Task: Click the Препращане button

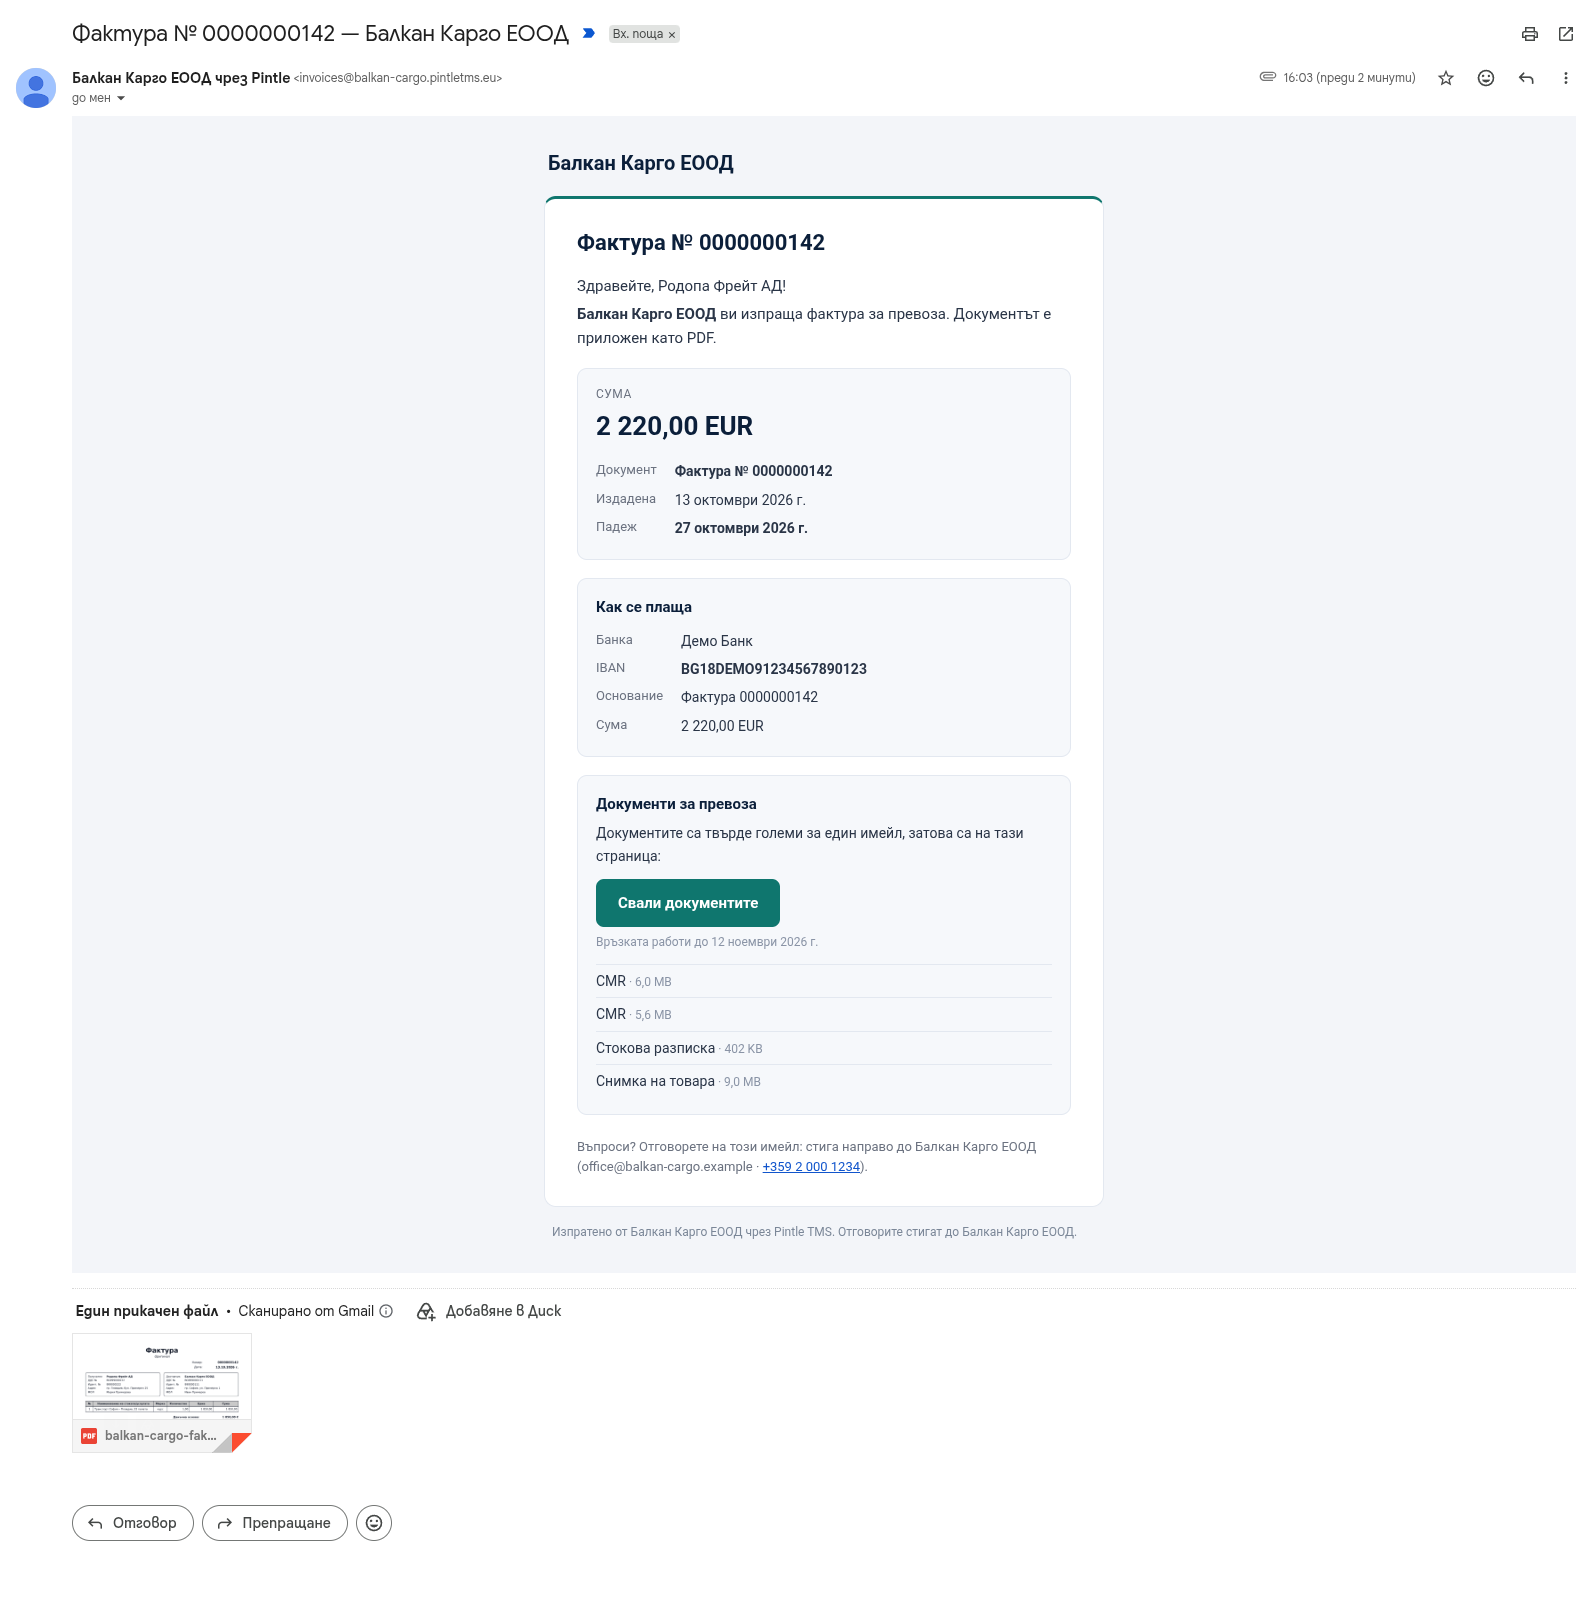Action: [x=275, y=1523]
